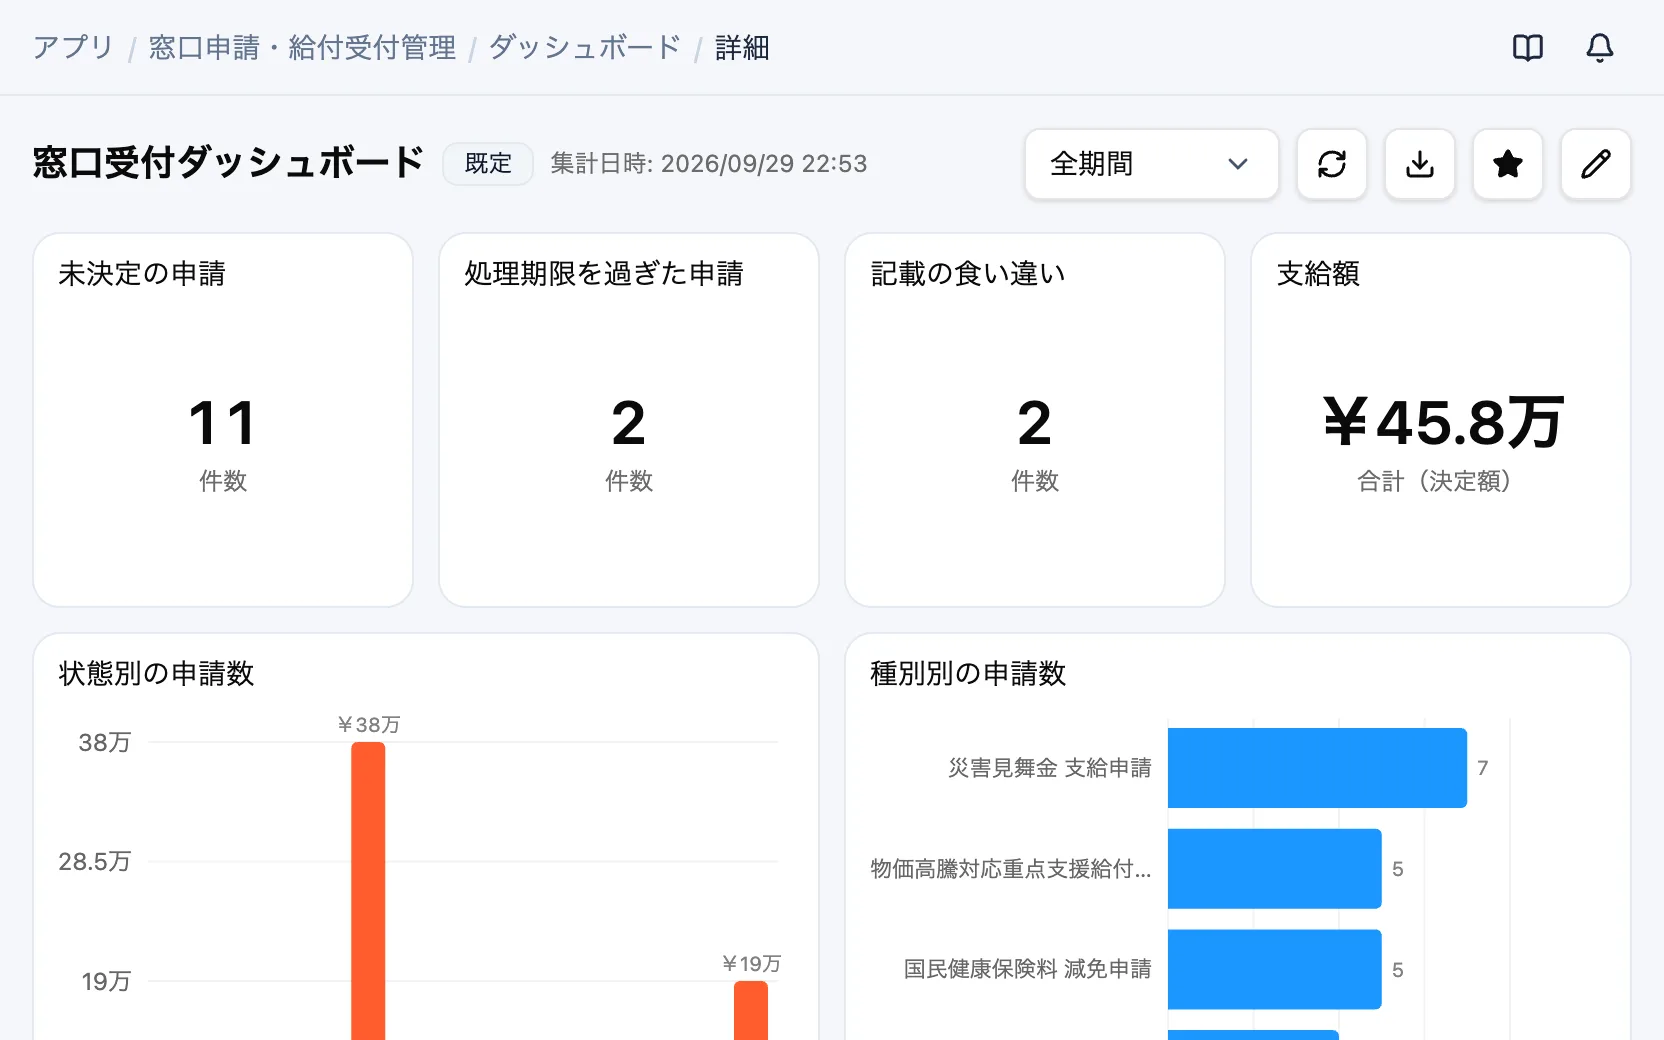Open the documentation book icon
The image size is (1664, 1040).
[1528, 48]
